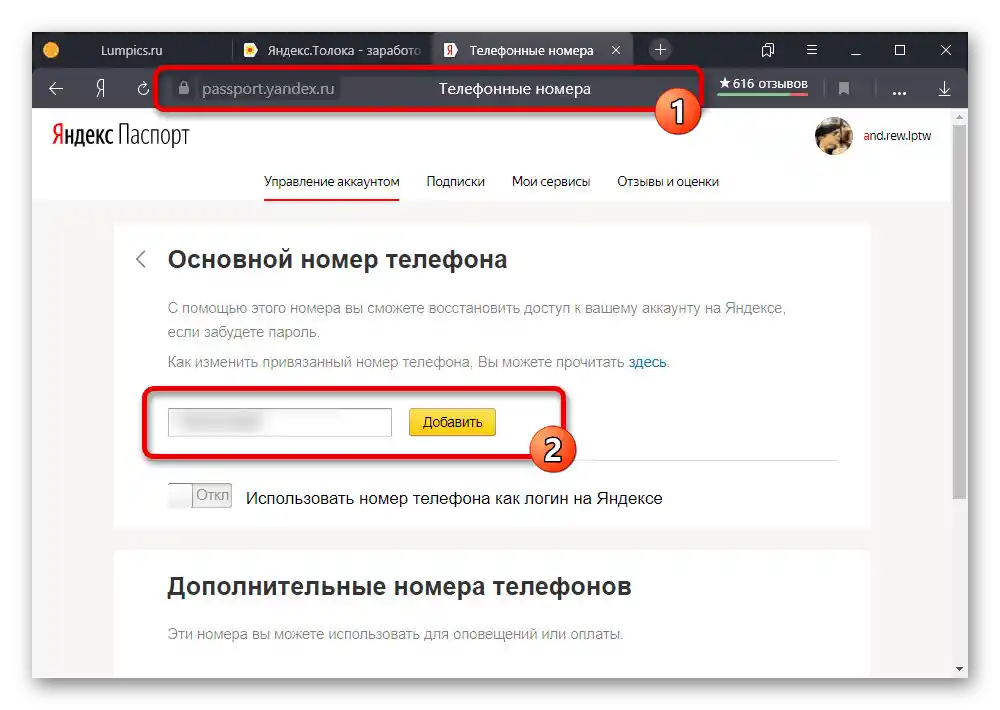Open a new tab with the plus button

coord(660,50)
